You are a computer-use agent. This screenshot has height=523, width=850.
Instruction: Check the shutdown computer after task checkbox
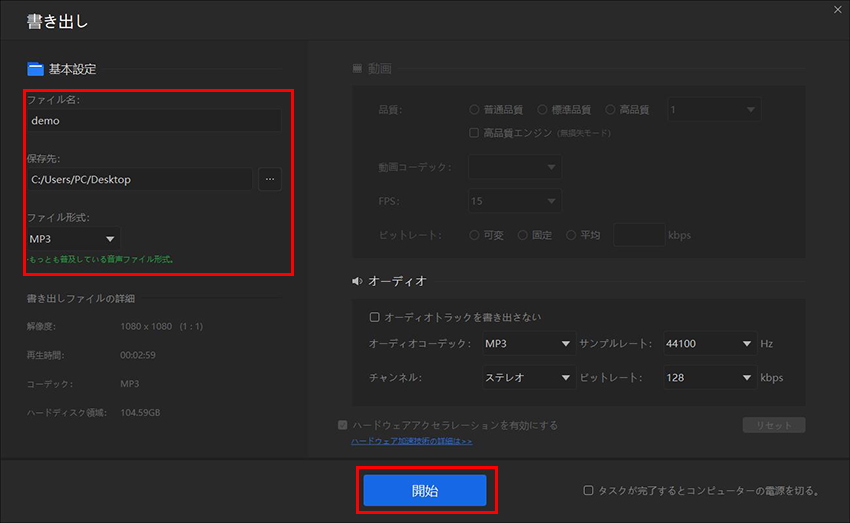(x=588, y=490)
